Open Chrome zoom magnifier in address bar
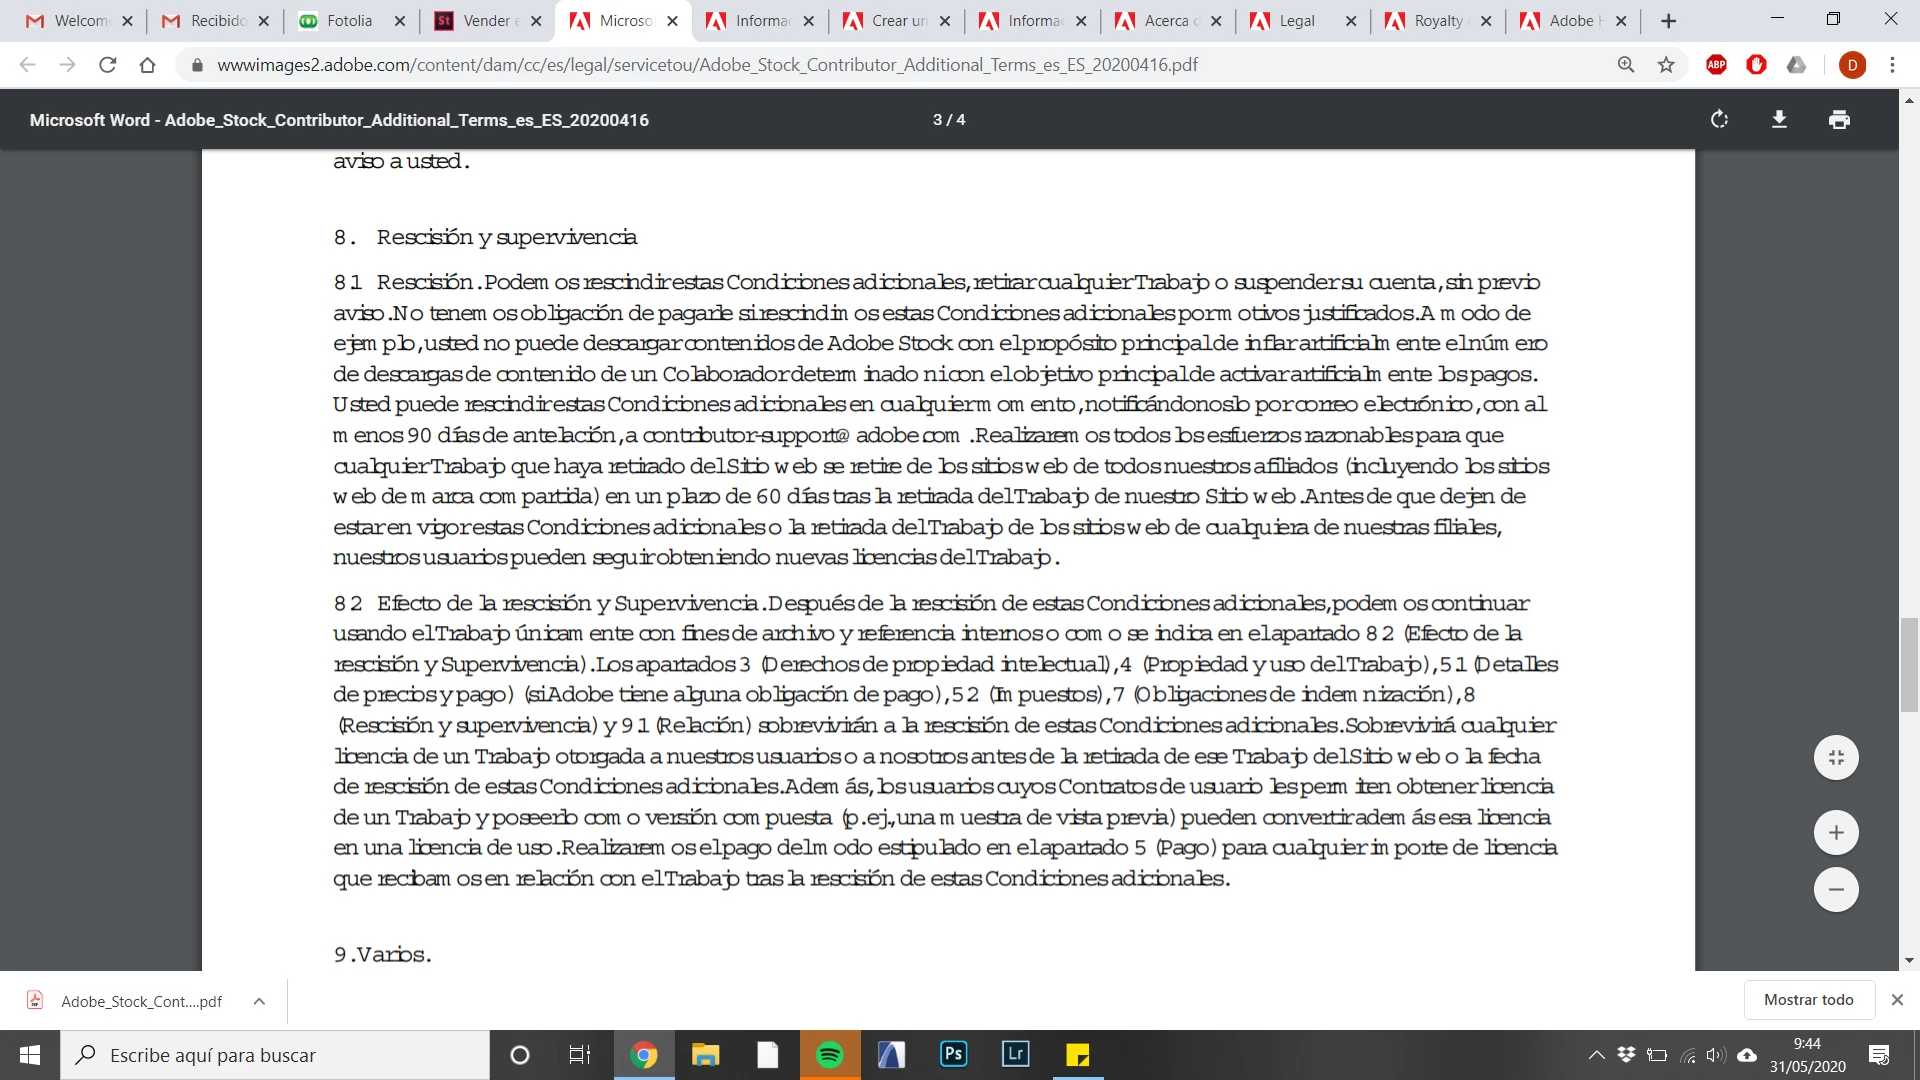 [1626, 65]
